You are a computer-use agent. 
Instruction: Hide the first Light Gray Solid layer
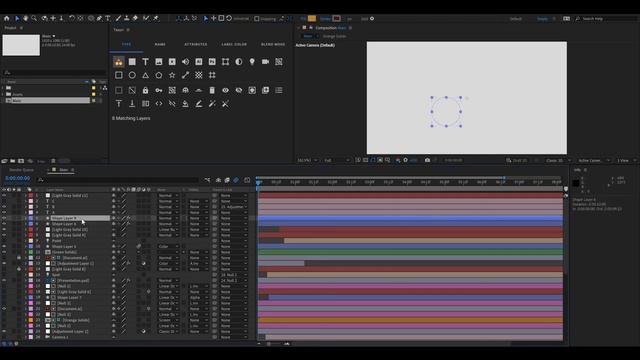click(4, 196)
